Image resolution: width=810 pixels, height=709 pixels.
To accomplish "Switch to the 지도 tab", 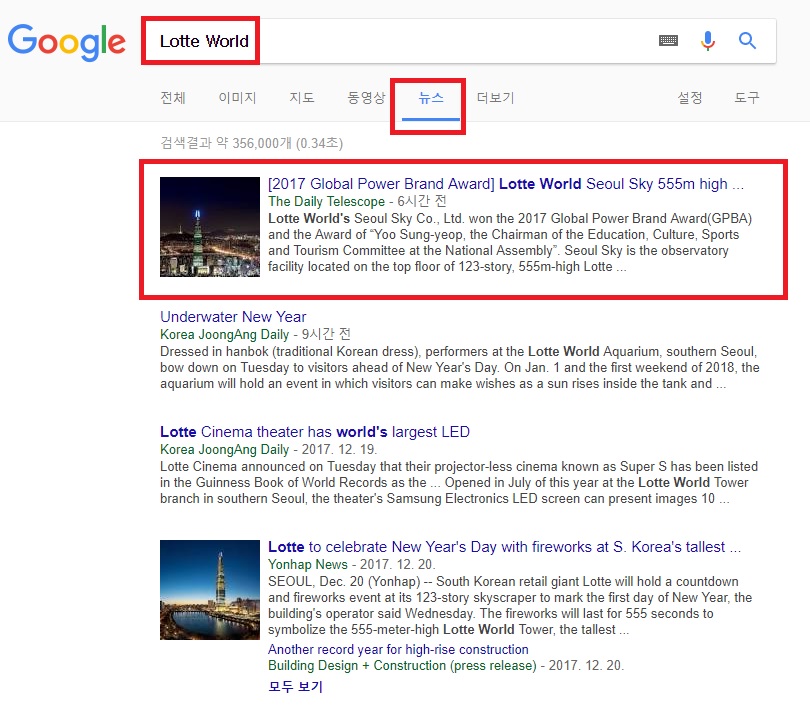I will click(x=302, y=98).
